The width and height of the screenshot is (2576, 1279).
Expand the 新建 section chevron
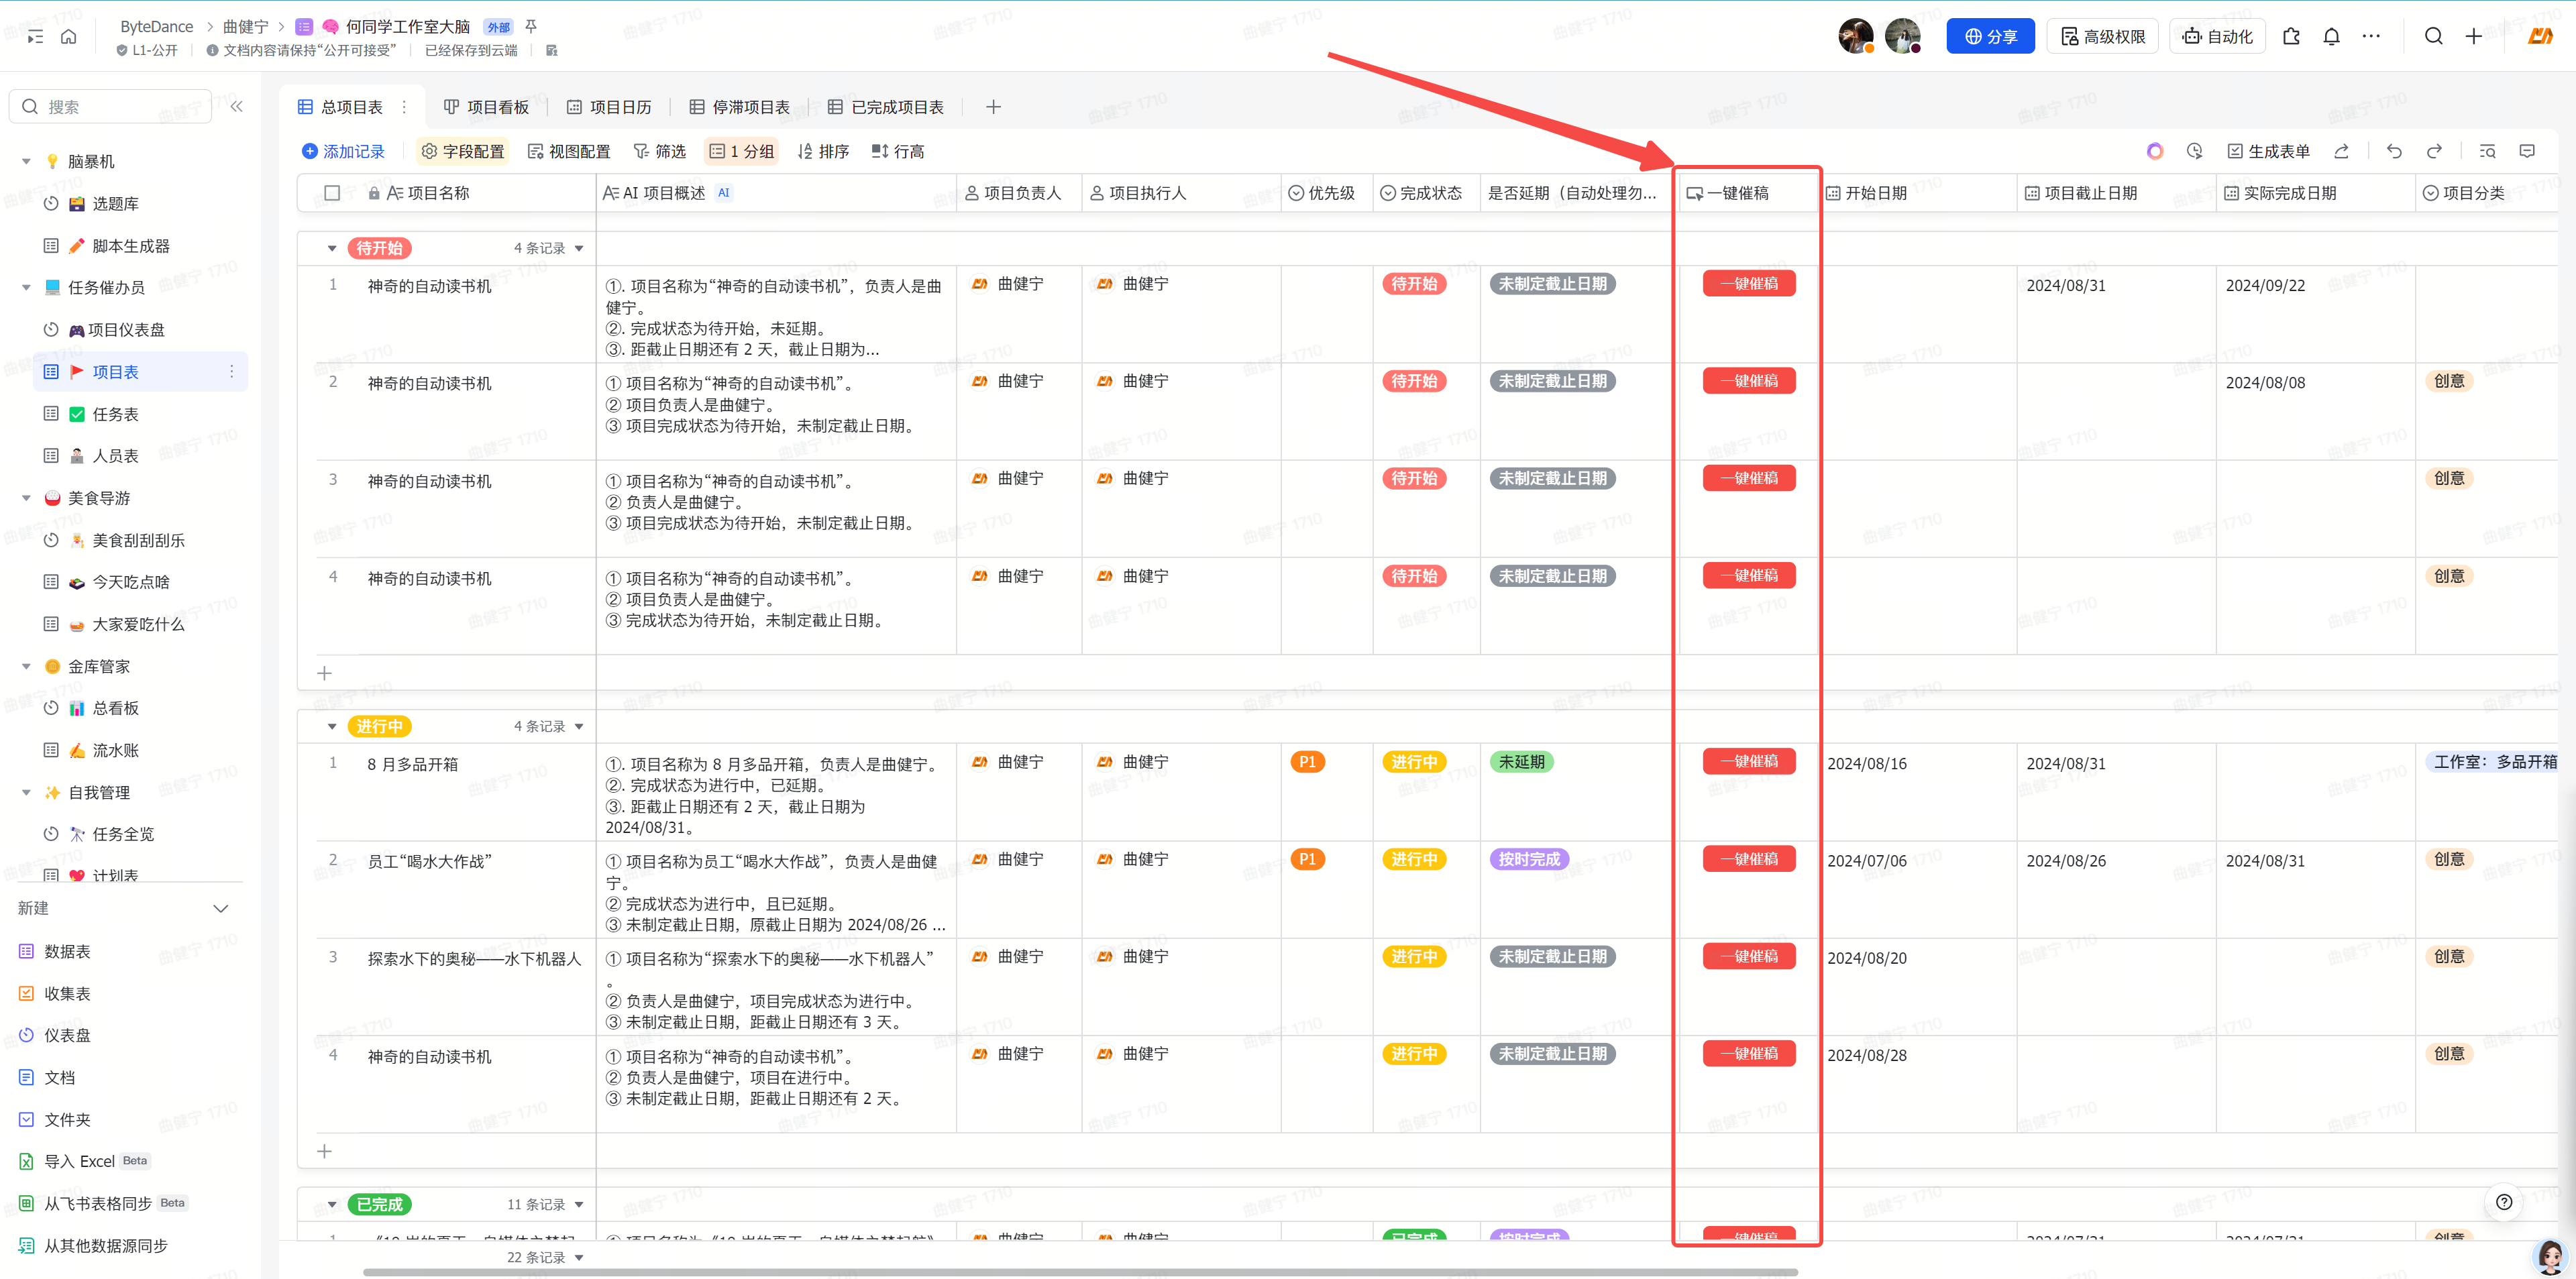pos(221,908)
